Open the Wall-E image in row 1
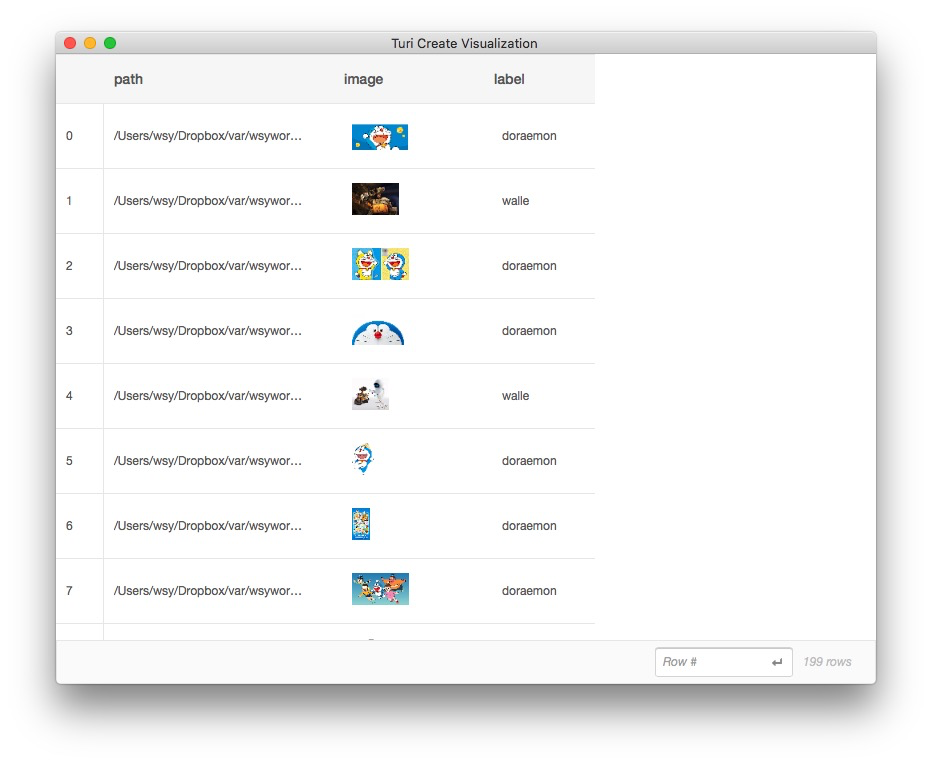This screenshot has width=932, height=764. pyautogui.click(x=375, y=199)
